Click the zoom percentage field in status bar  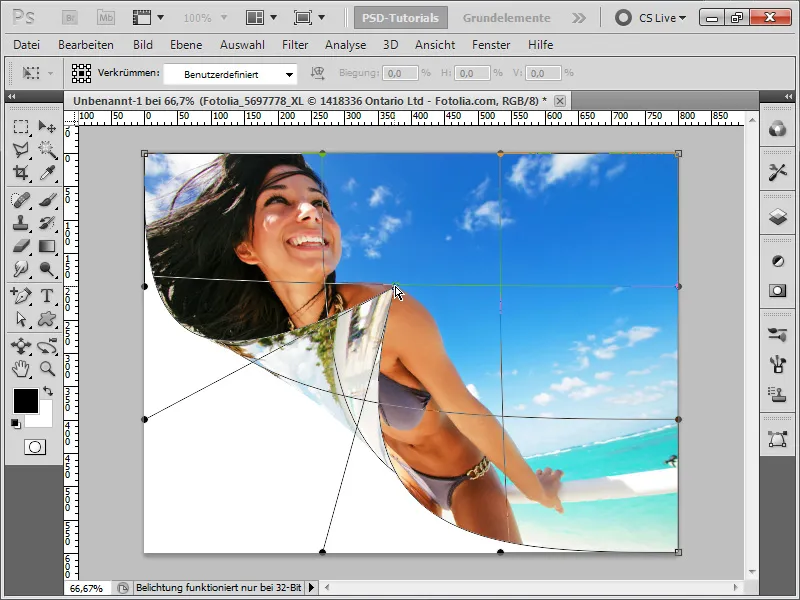86,588
